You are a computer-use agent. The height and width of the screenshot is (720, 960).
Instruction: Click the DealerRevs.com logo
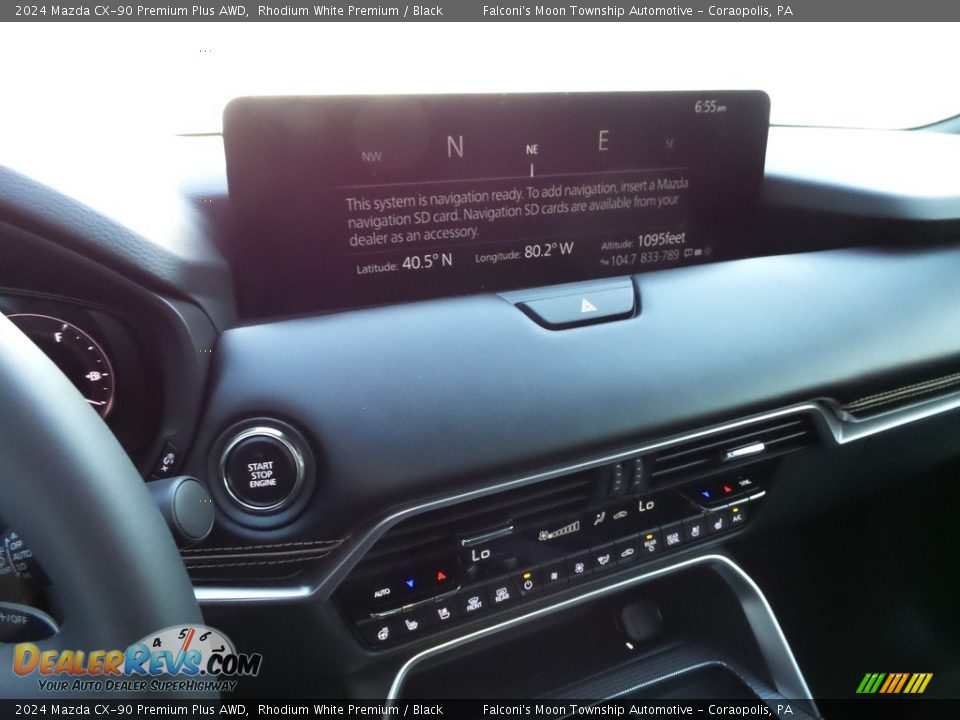pyautogui.click(x=137, y=660)
